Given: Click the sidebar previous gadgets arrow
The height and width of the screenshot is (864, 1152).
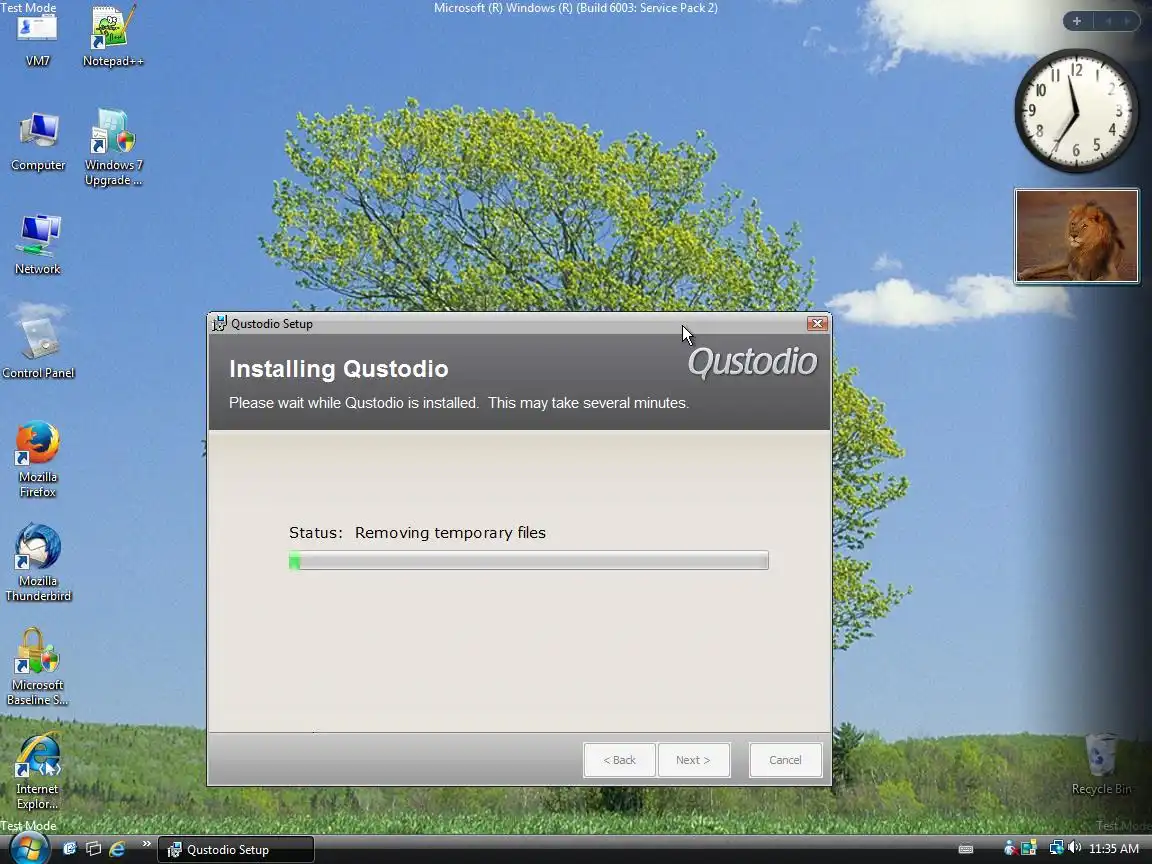Looking at the screenshot, I should tap(1107, 21).
